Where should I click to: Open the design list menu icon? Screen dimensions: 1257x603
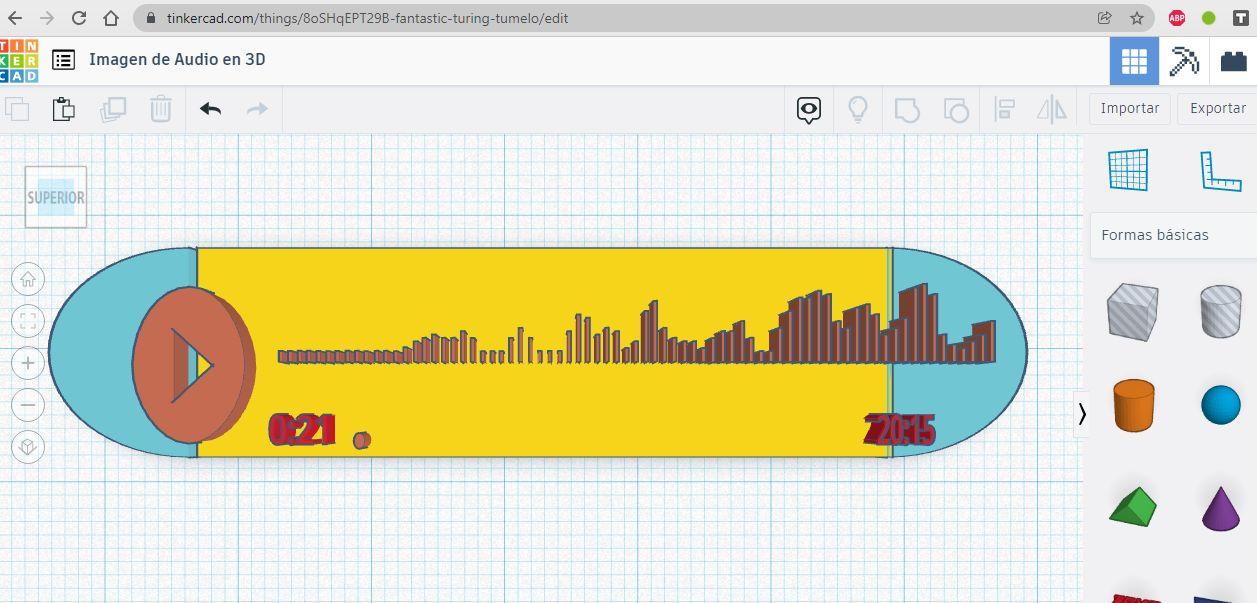(x=63, y=60)
